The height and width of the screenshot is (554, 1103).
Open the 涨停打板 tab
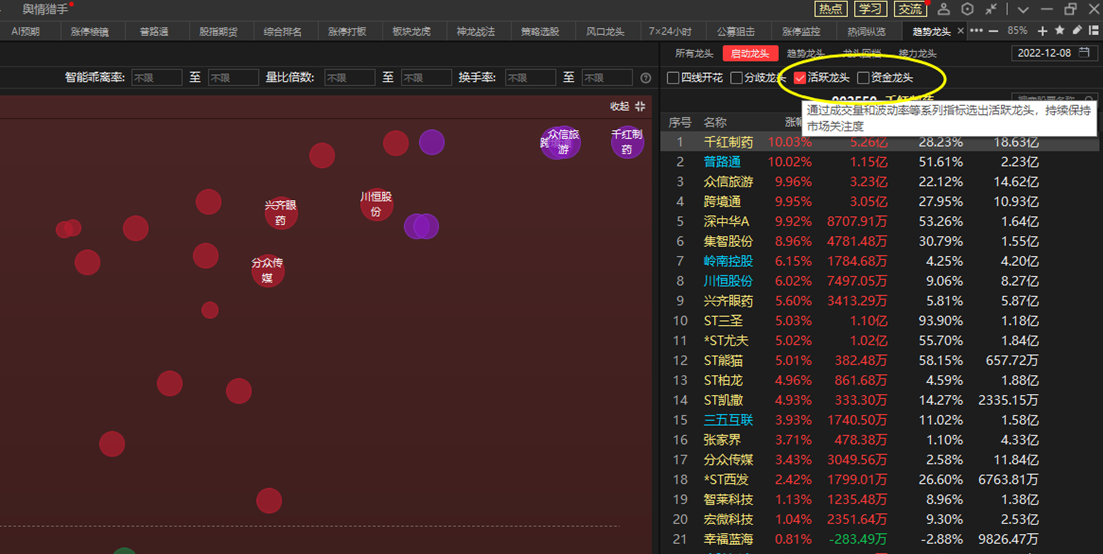(x=347, y=32)
